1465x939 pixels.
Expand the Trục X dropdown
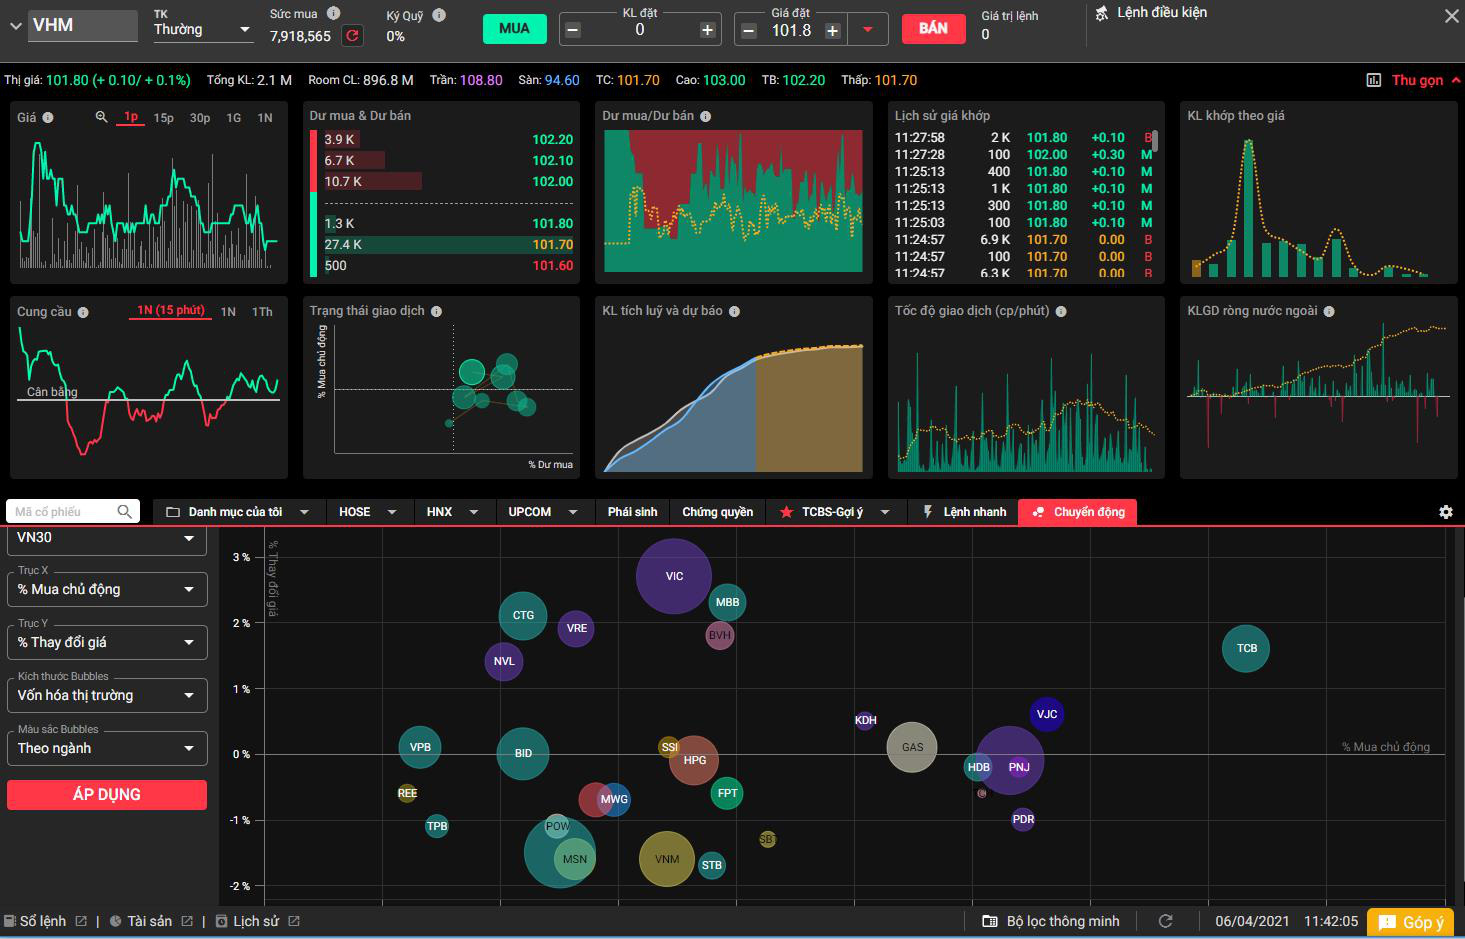pyautogui.click(x=107, y=589)
